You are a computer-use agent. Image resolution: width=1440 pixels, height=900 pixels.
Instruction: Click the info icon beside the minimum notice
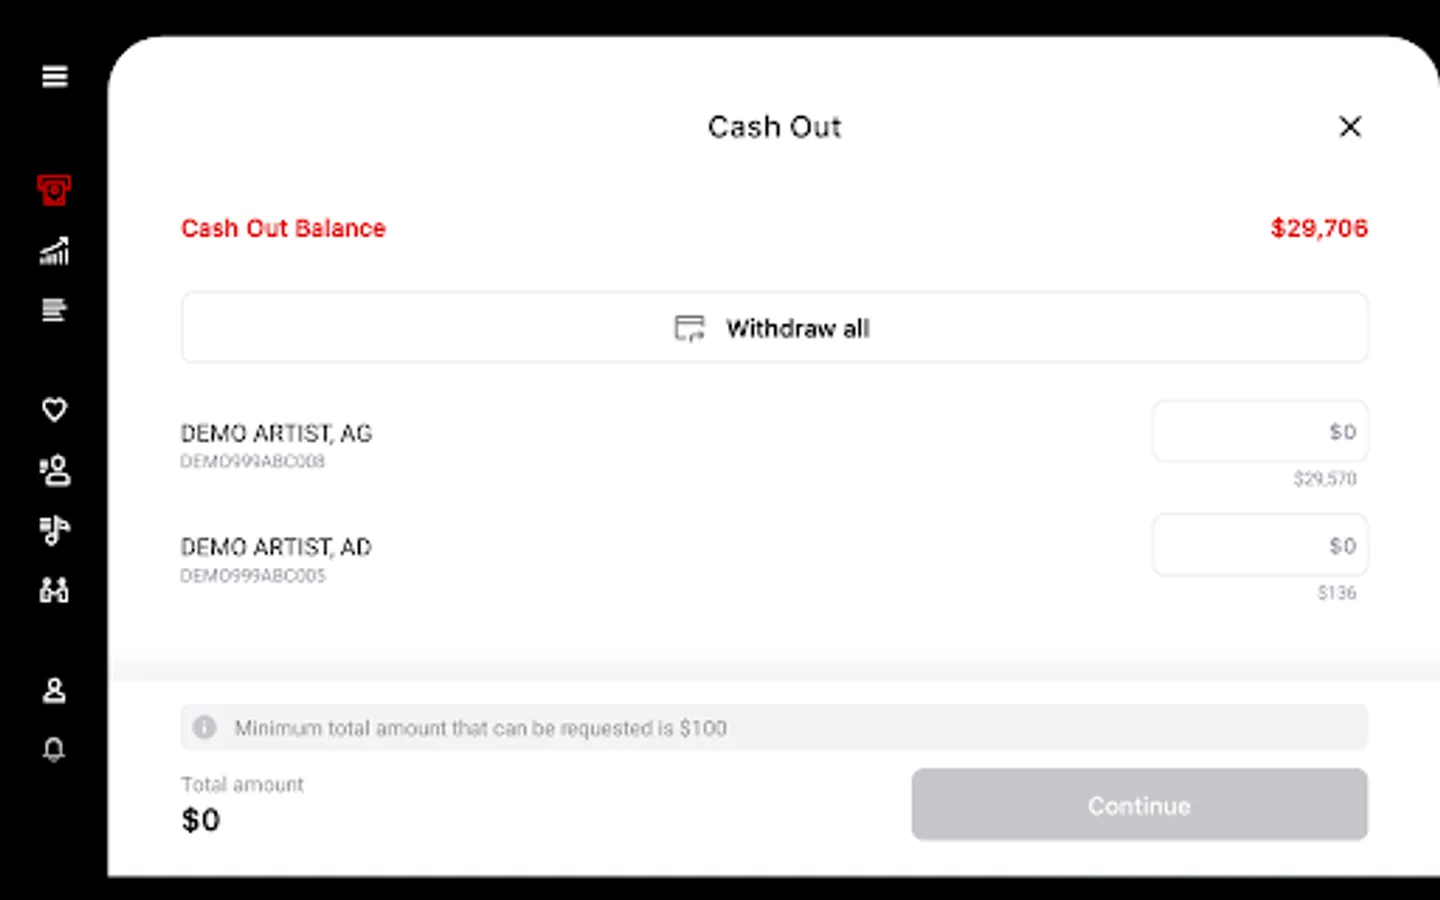[x=205, y=728]
